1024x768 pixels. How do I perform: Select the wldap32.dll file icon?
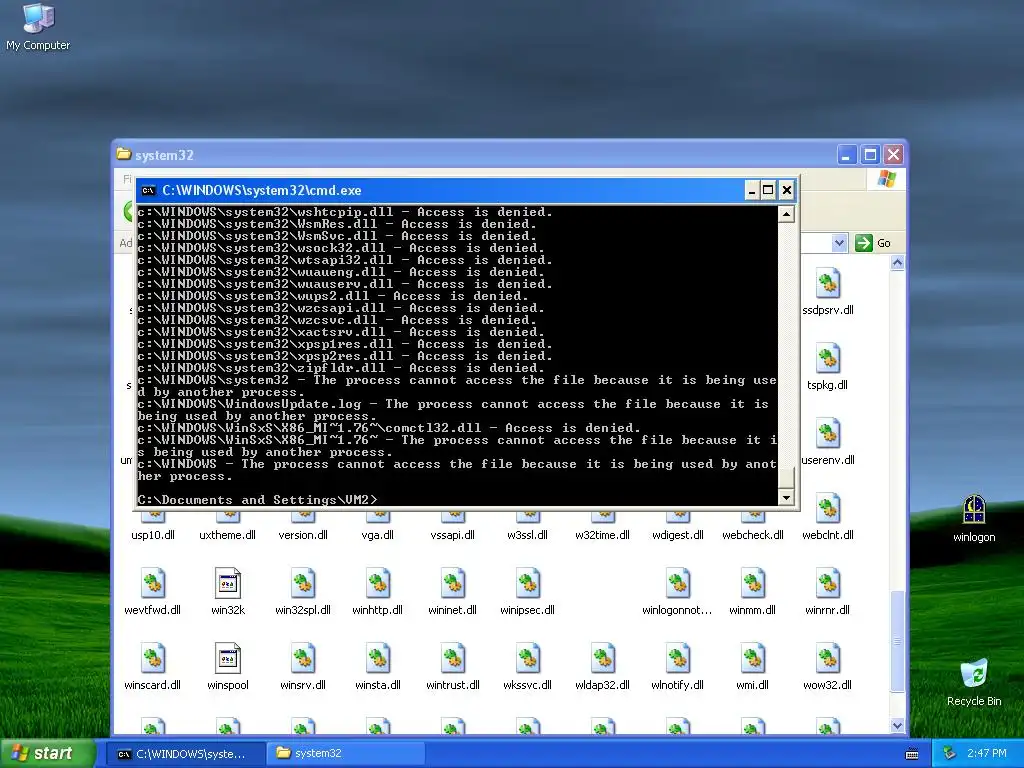point(602,658)
